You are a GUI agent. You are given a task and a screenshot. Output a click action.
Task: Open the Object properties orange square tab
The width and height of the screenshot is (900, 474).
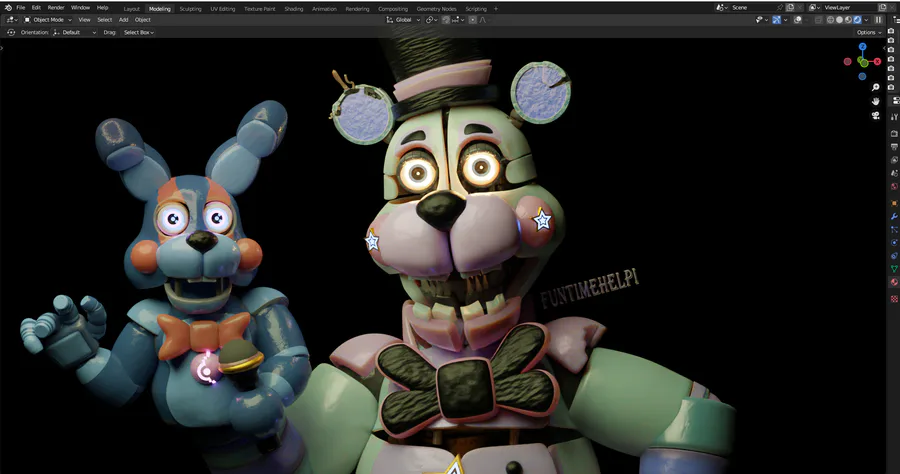click(x=894, y=203)
